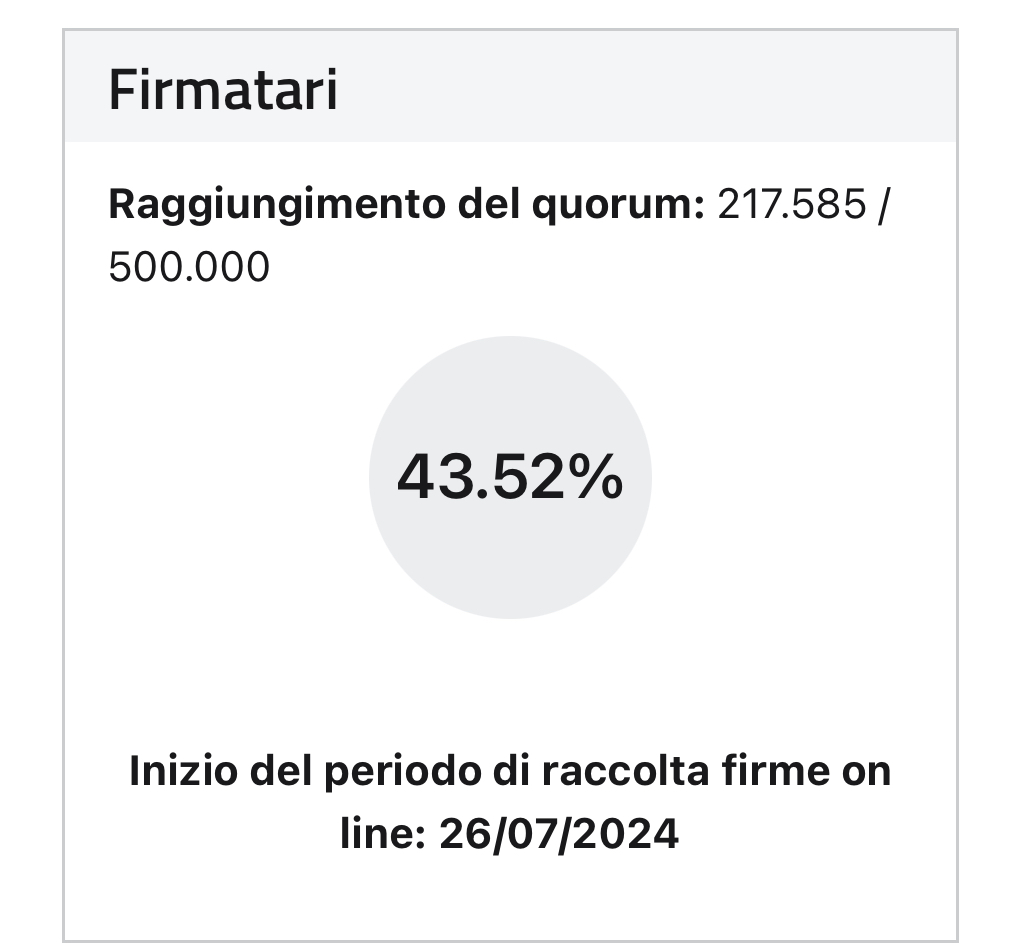1019x952 pixels.
Task: Click the word 'on' ending the first footer line
Action: pyautogui.click(x=866, y=773)
